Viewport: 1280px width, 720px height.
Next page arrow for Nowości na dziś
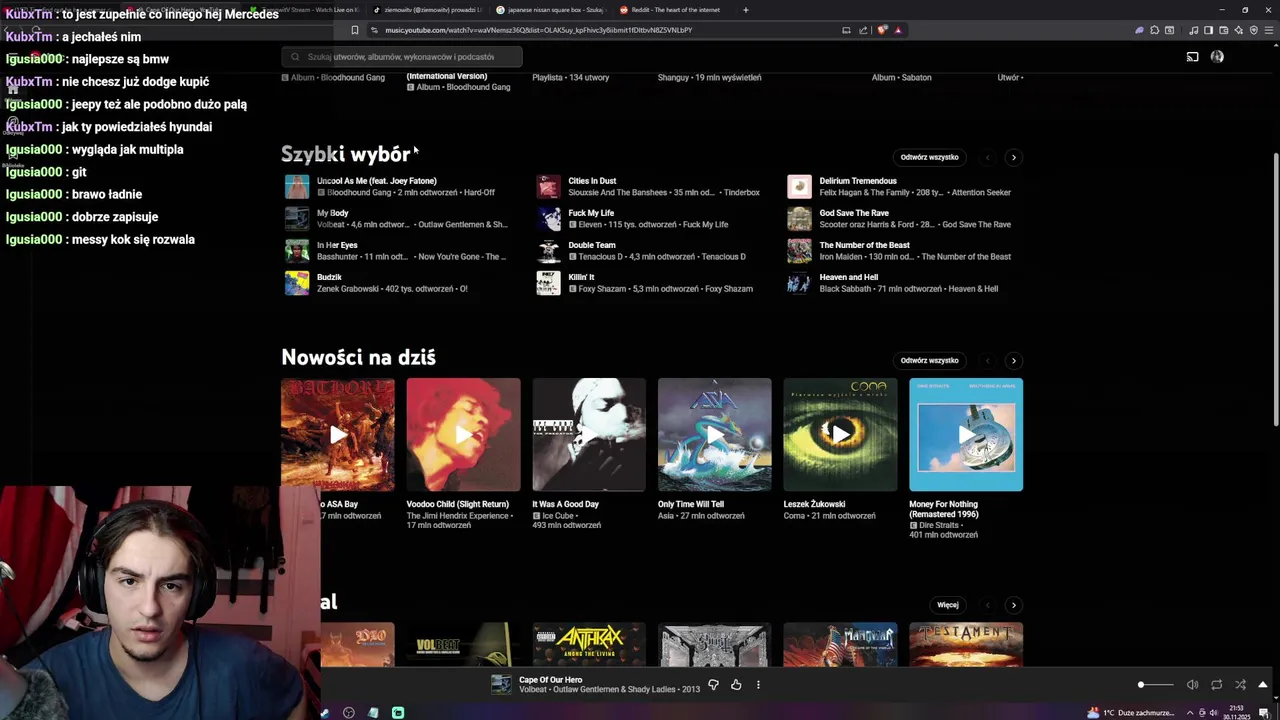tap(1013, 360)
